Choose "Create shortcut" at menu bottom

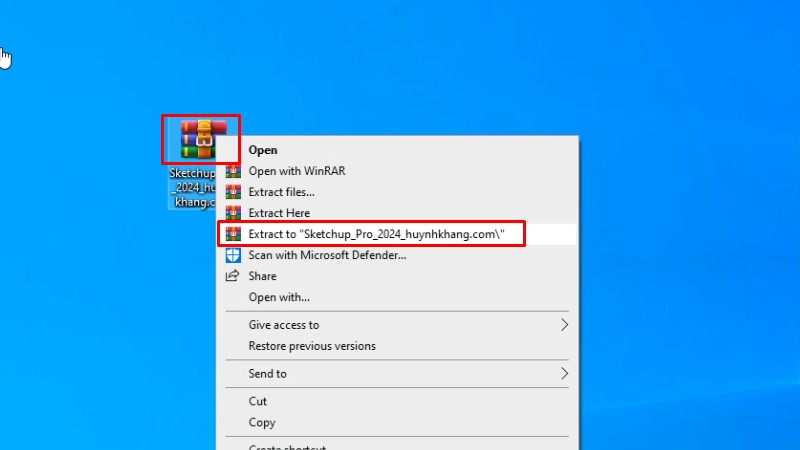click(287, 446)
